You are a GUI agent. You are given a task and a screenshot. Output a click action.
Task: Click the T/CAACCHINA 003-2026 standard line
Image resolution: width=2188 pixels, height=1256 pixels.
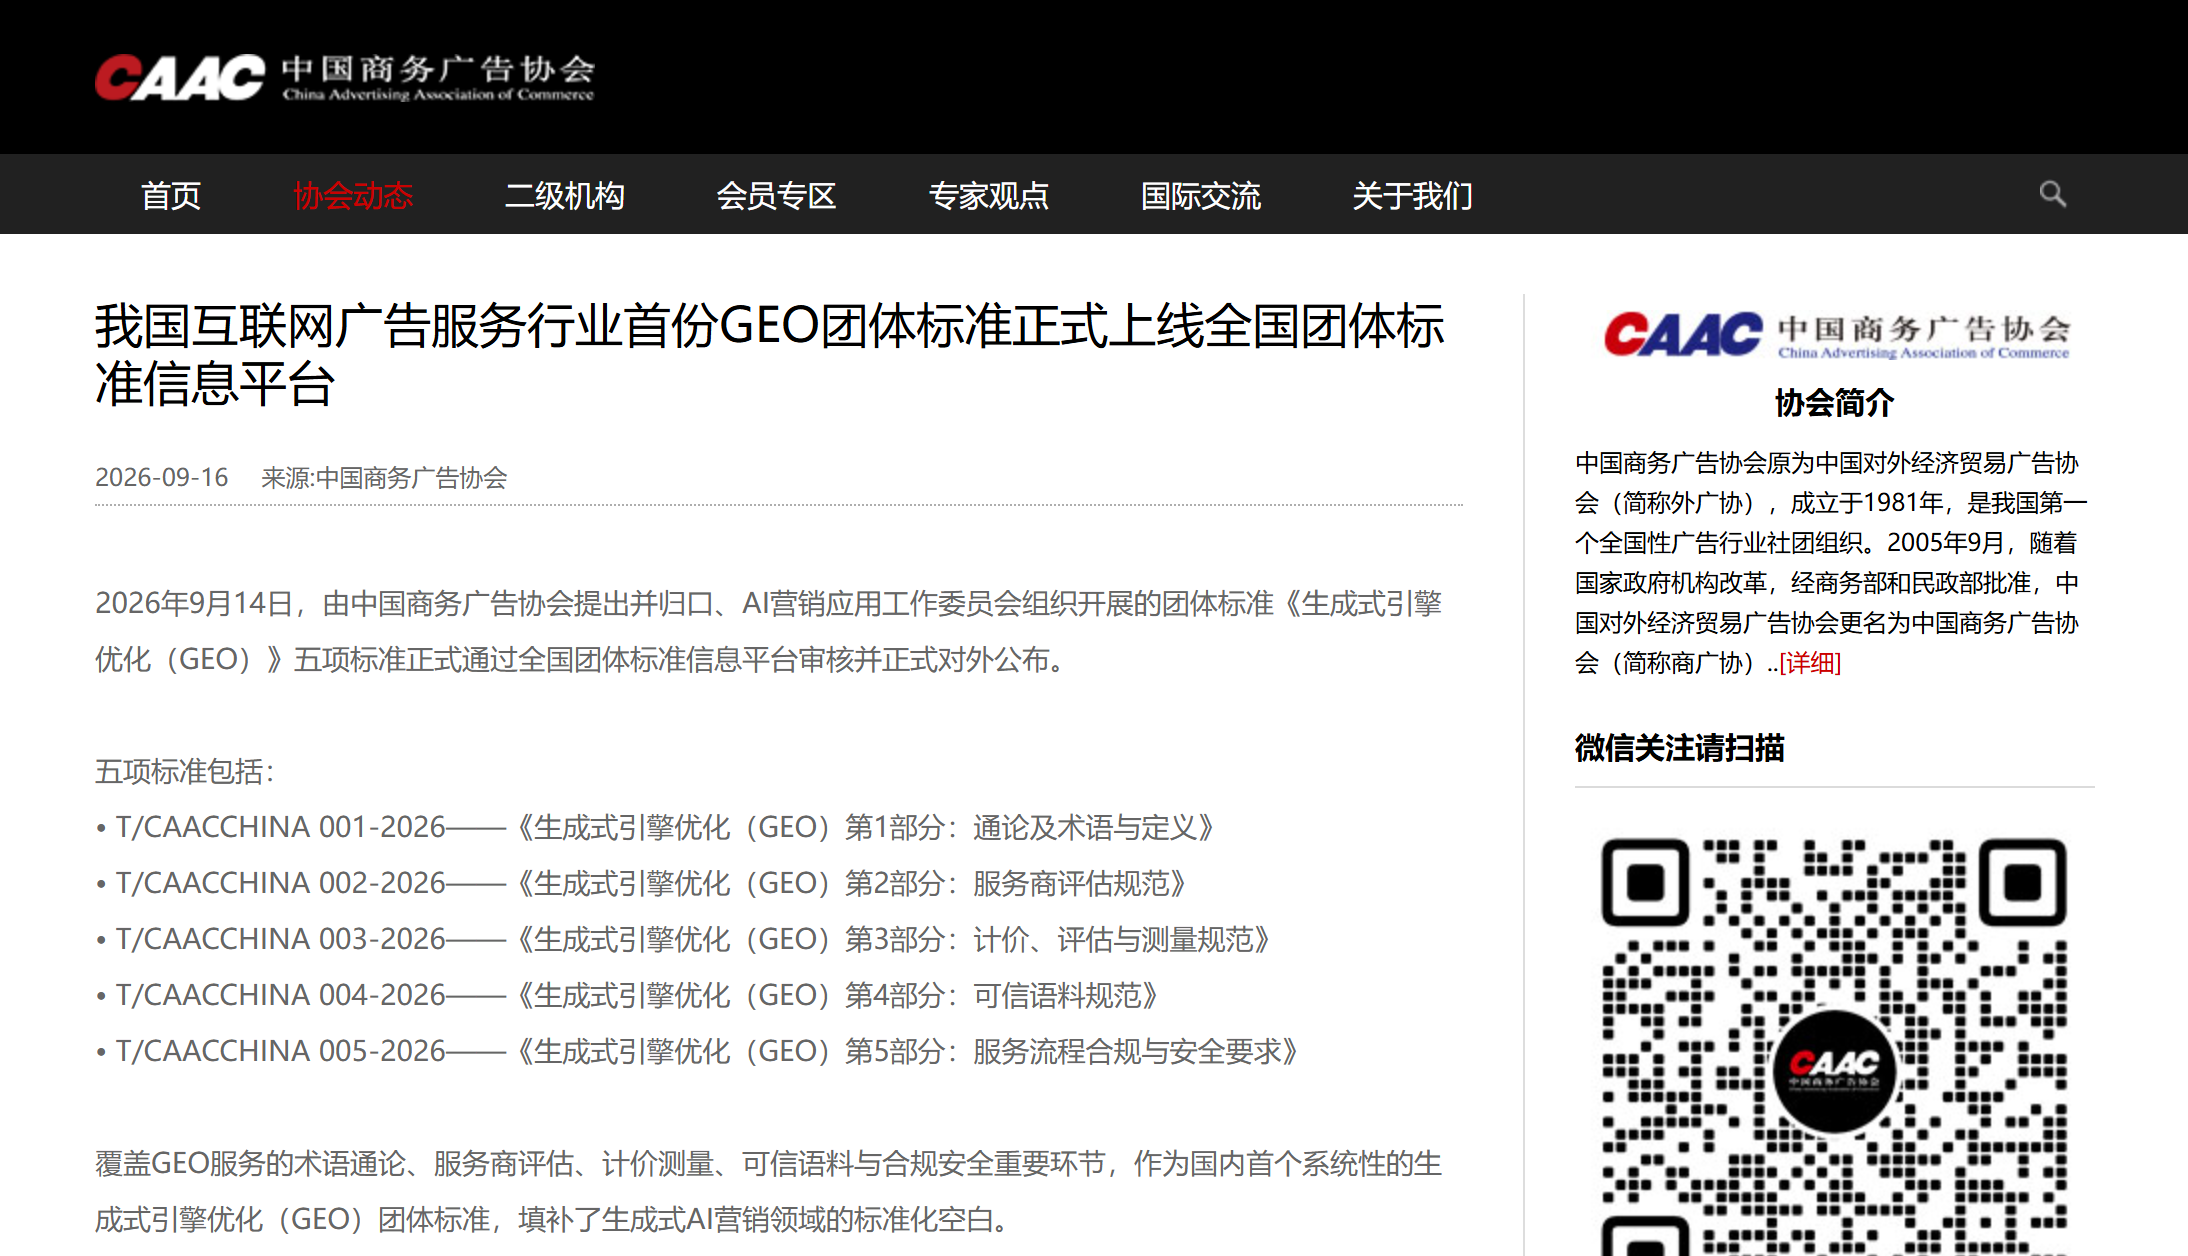[x=684, y=939]
